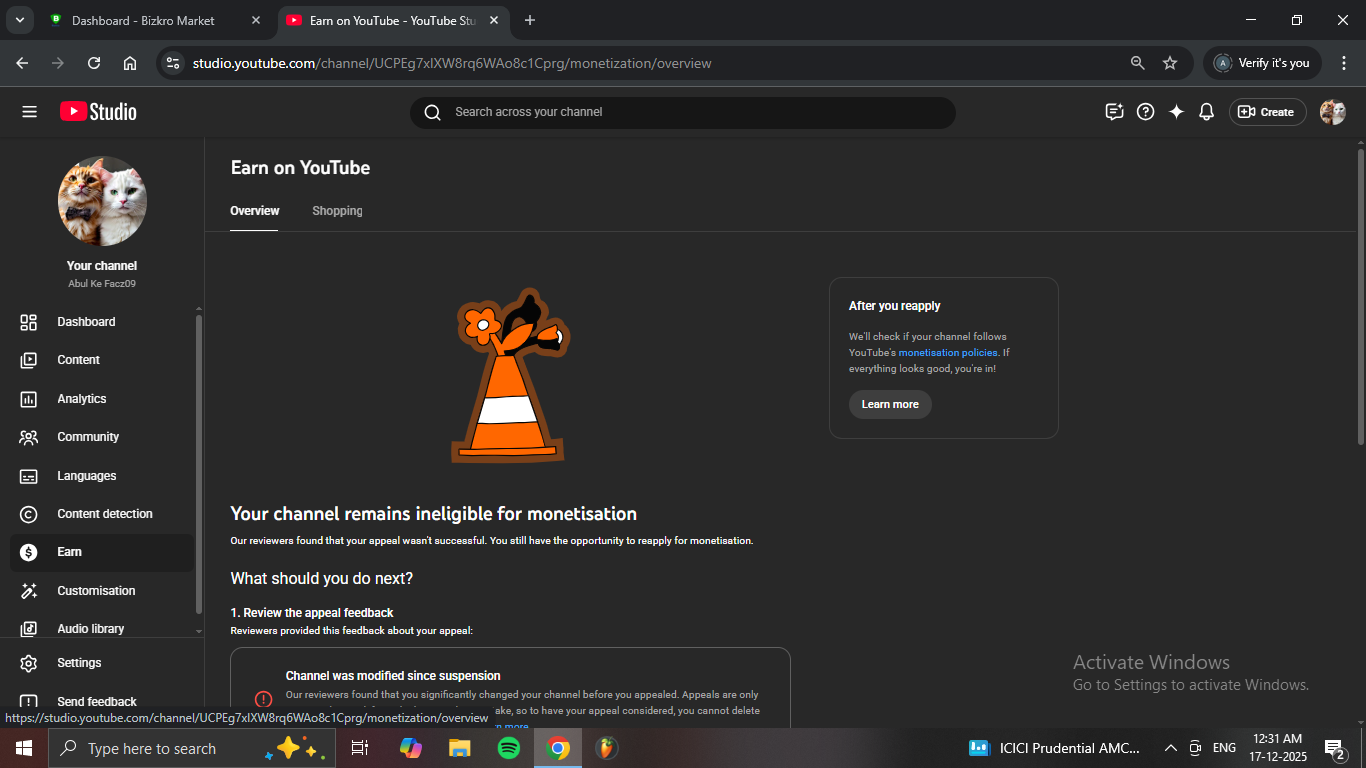Screen dimensions: 1366x768
Task: Open the monetisation policies link
Action: point(947,353)
